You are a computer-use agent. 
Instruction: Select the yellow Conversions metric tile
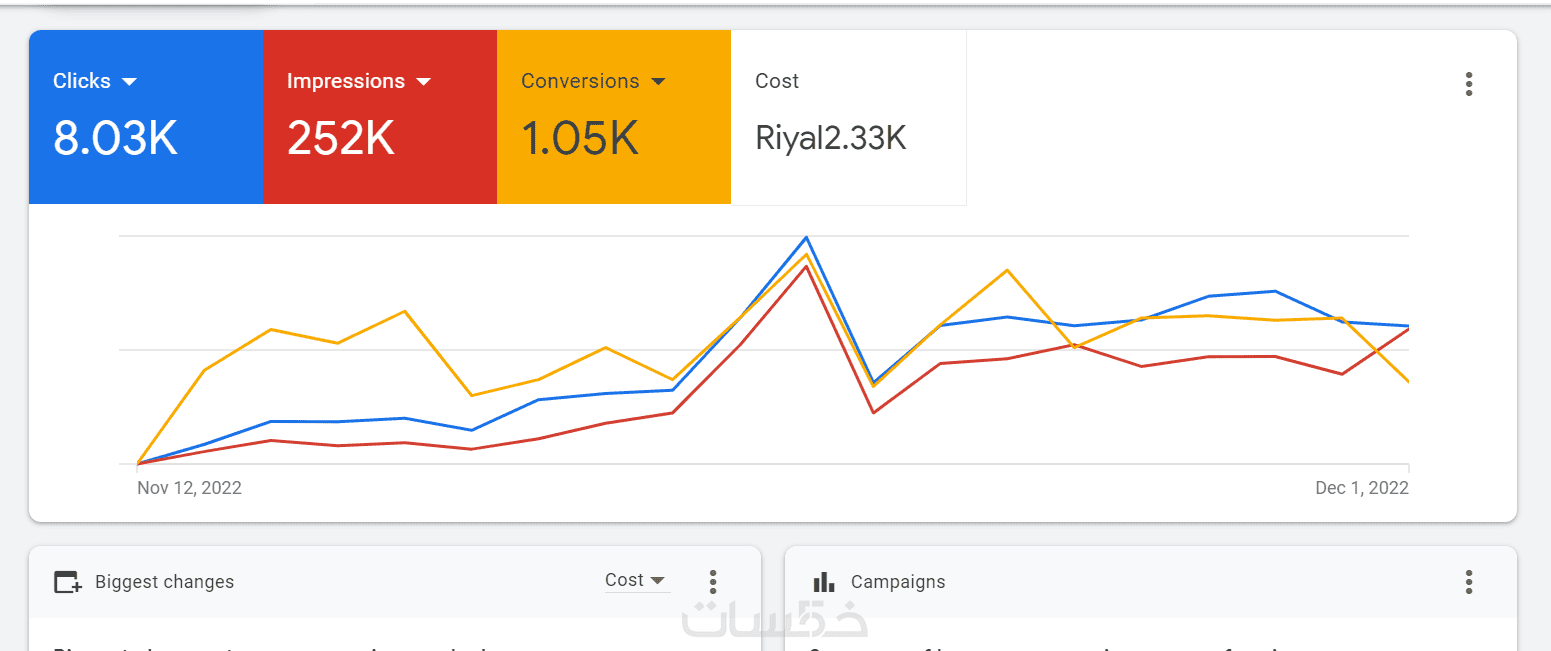click(614, 117)
